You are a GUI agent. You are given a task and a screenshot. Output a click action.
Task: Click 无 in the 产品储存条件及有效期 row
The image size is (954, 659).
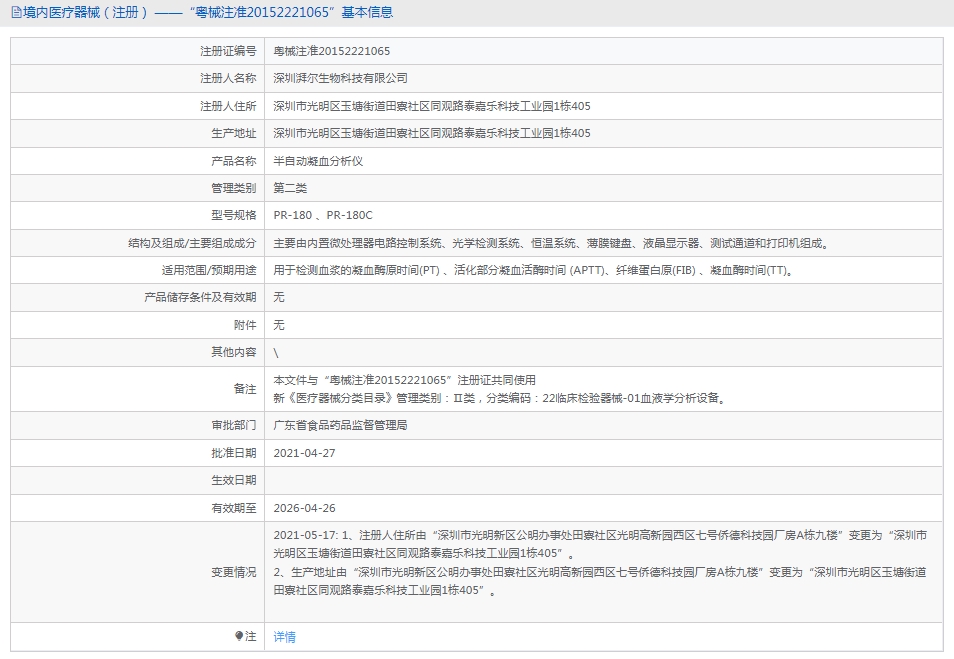click(279, 297)
